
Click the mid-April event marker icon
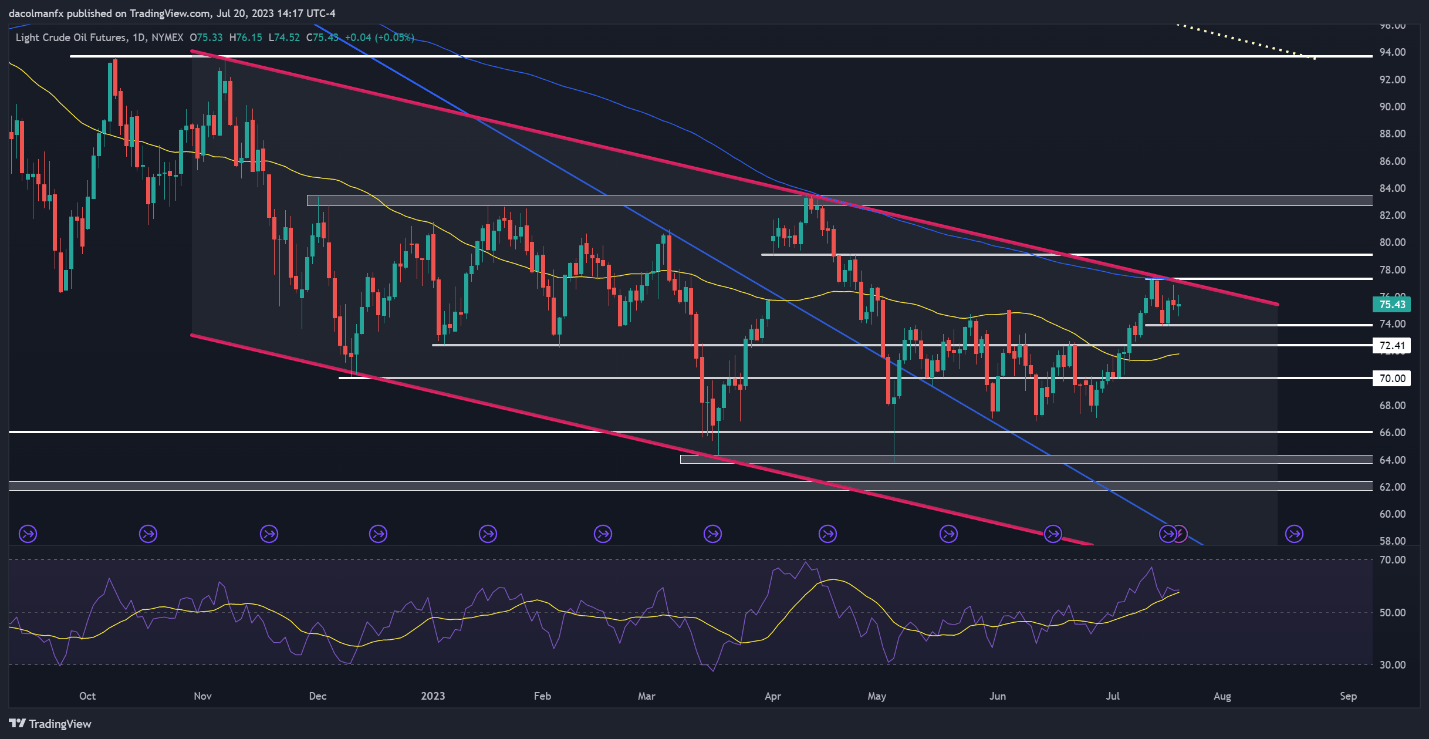pyautogui.click(x=827, y=534)
